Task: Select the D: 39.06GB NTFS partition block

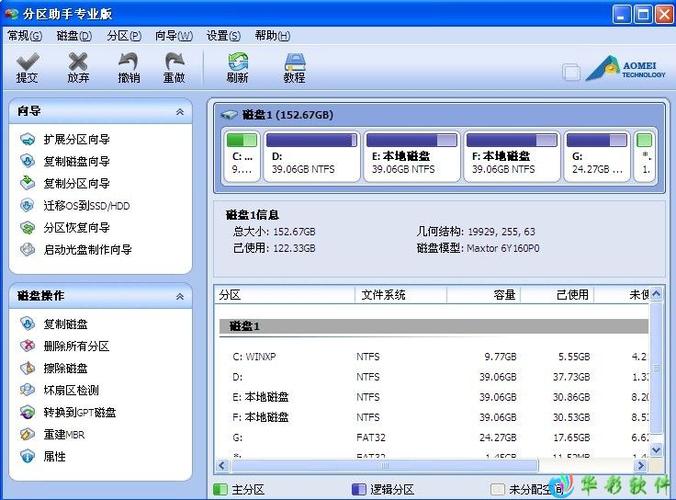Action: pyautogui.click(x=310, y=156)
